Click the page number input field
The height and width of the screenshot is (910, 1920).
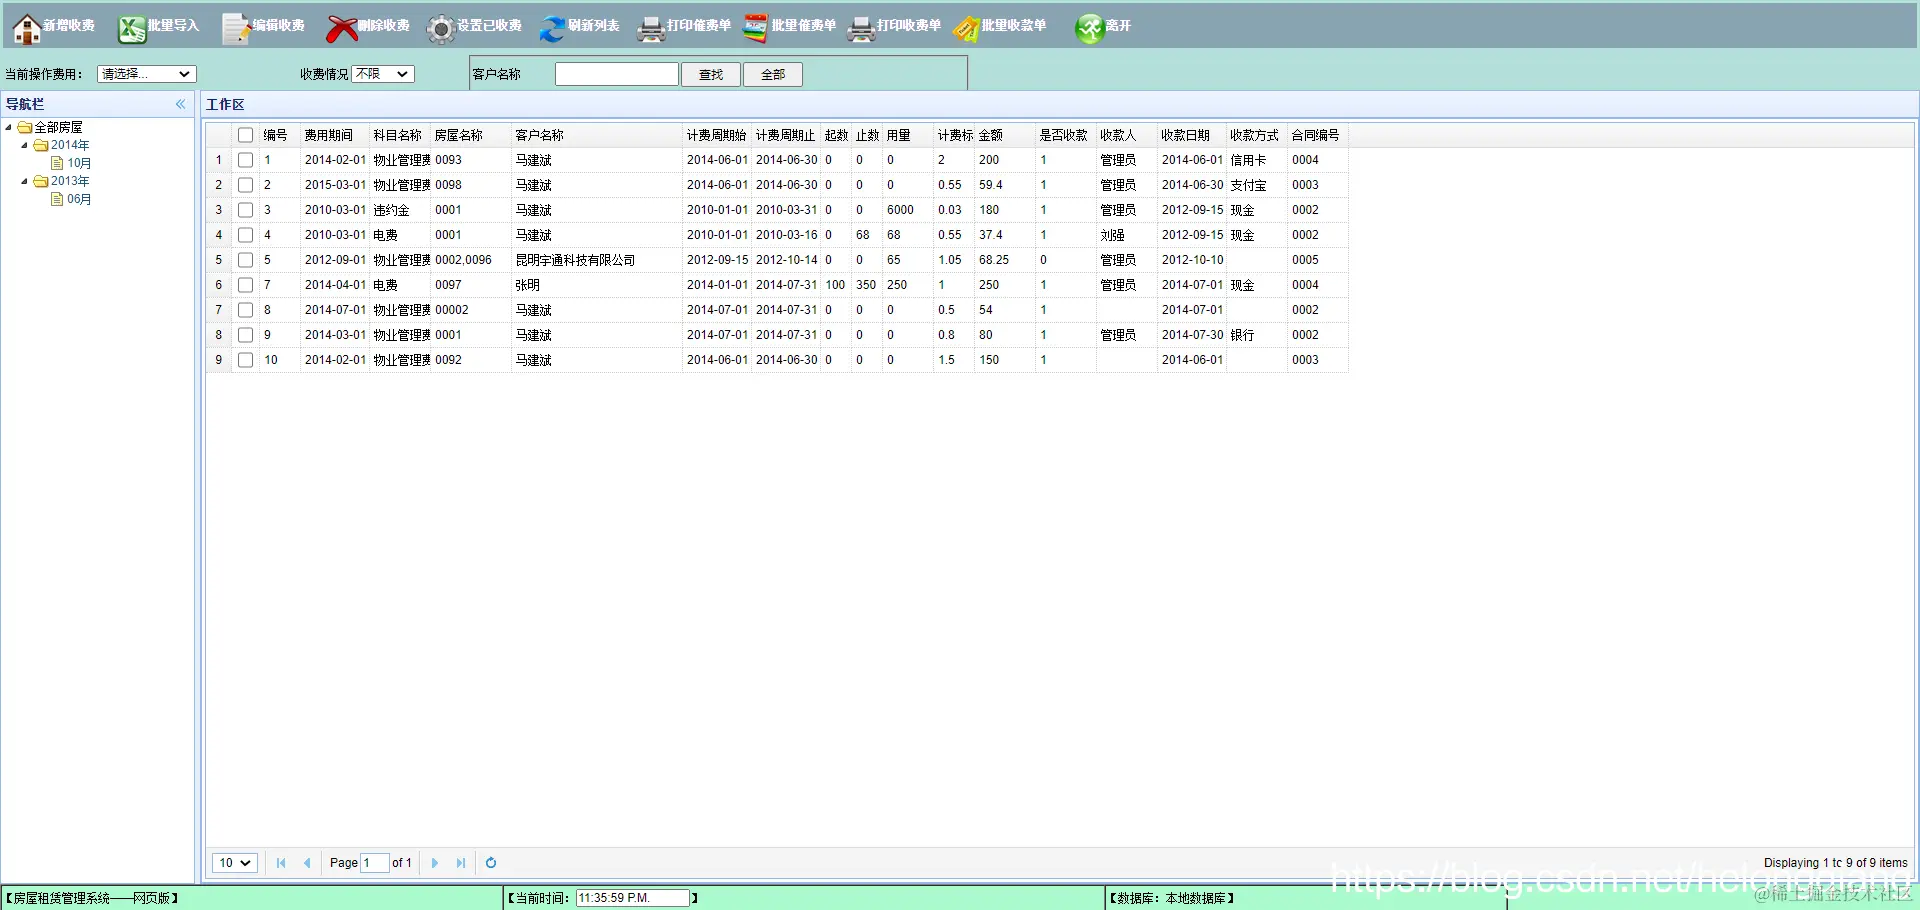pyautogui.click(x=375, y=863)
